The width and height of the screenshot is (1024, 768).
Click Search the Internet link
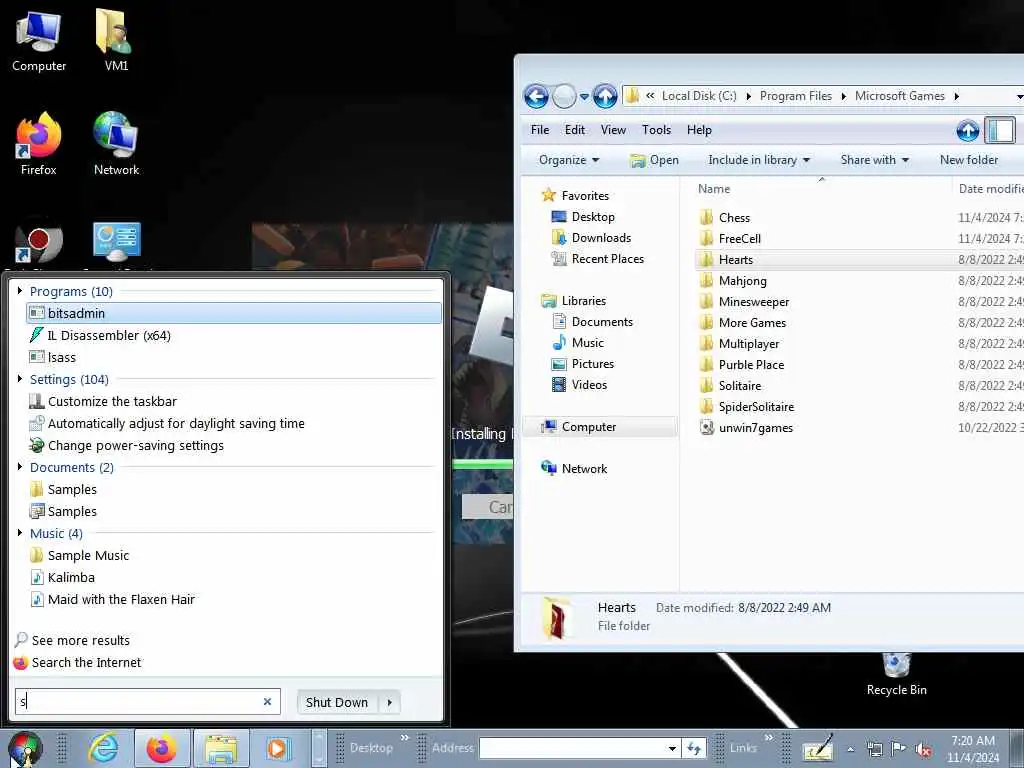point(86,662)
